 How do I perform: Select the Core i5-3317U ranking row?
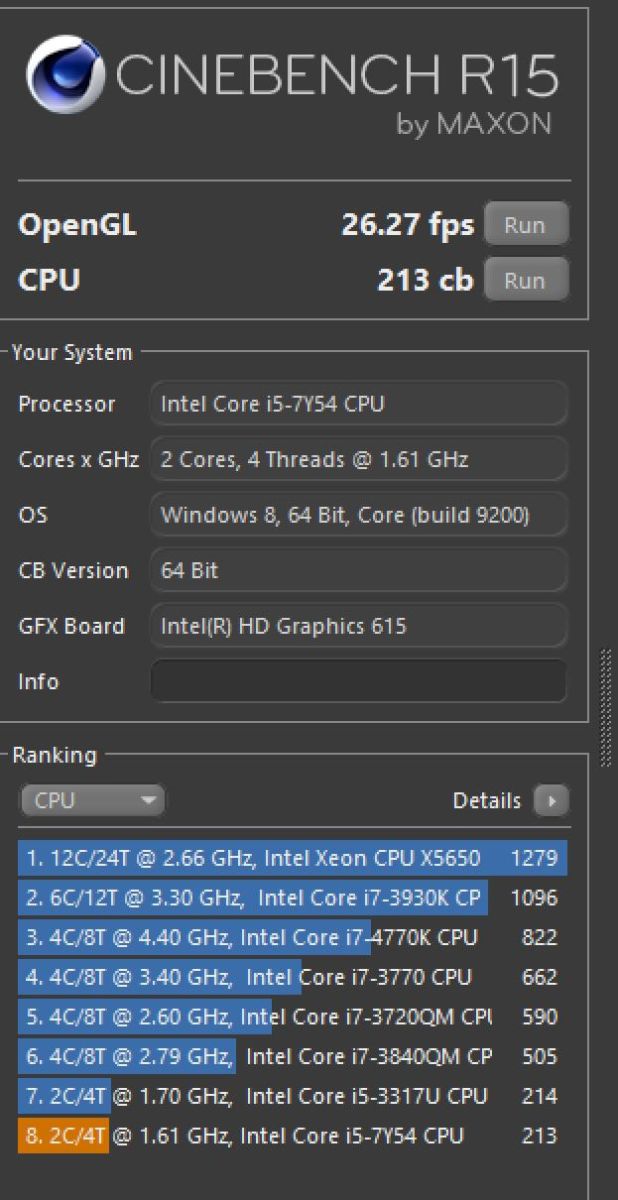click(x=292, y=1096)
